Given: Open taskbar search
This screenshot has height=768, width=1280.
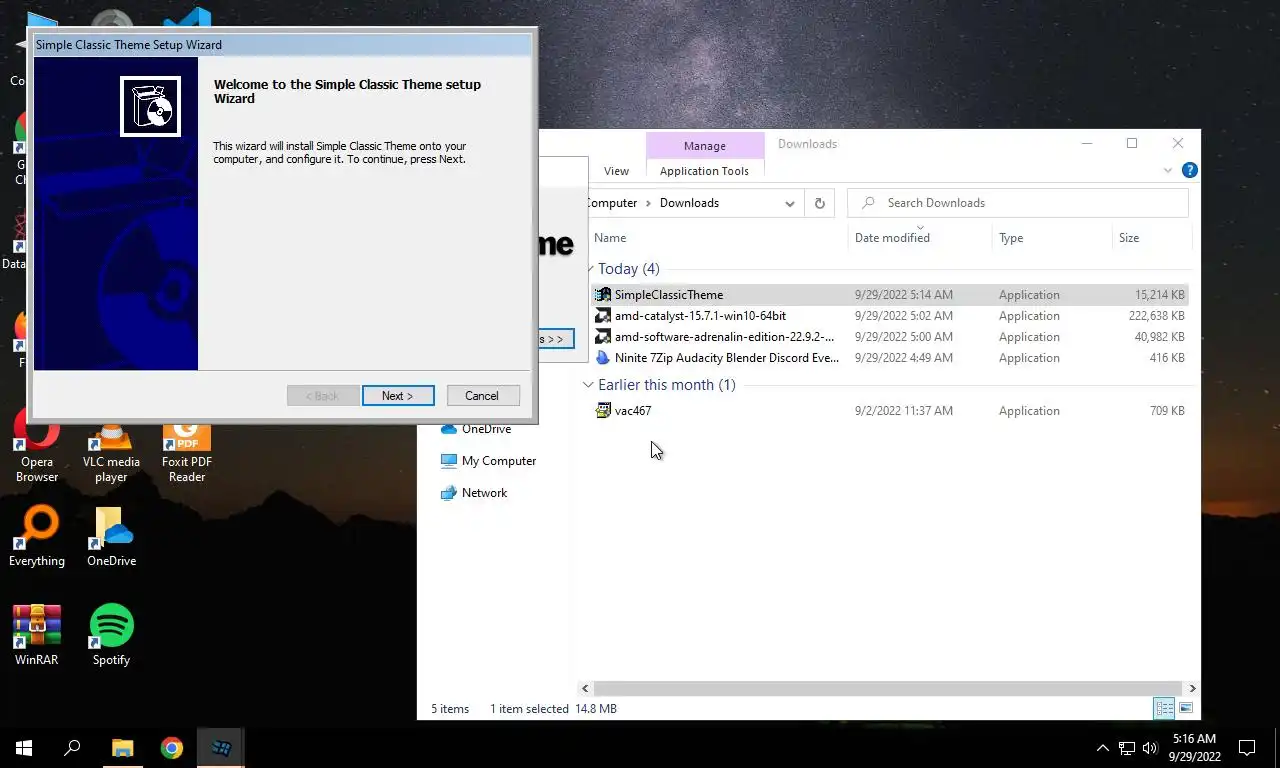Looking at the screenshot, I should 72,747.
